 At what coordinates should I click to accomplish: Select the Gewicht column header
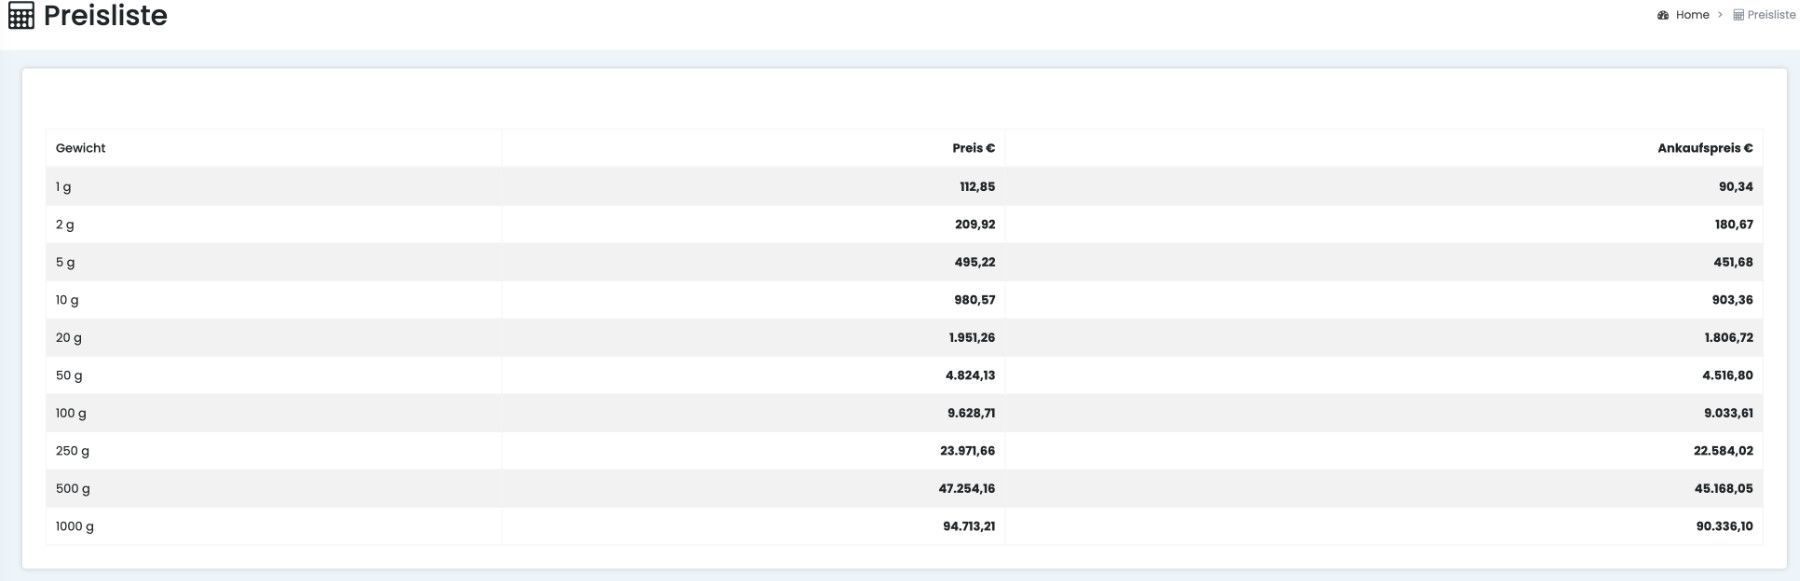[81, 148]
